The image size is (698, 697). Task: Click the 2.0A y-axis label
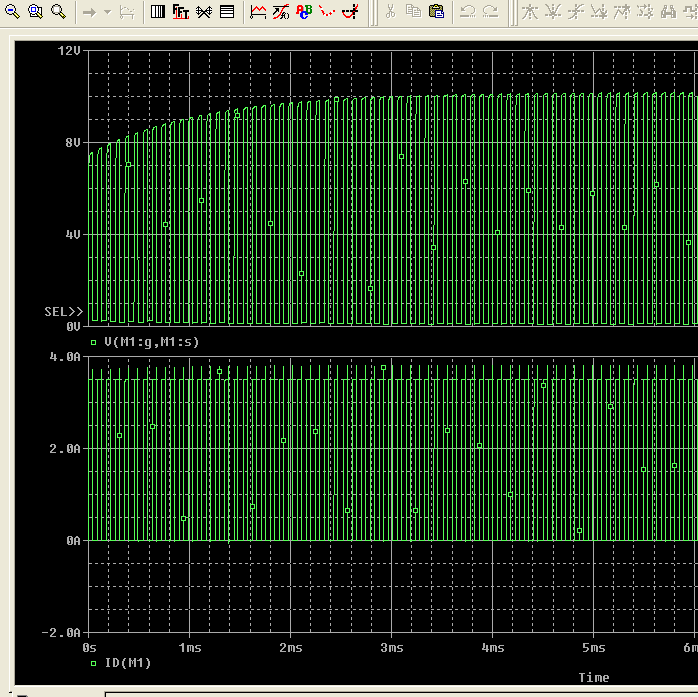[x=65, y=449]
